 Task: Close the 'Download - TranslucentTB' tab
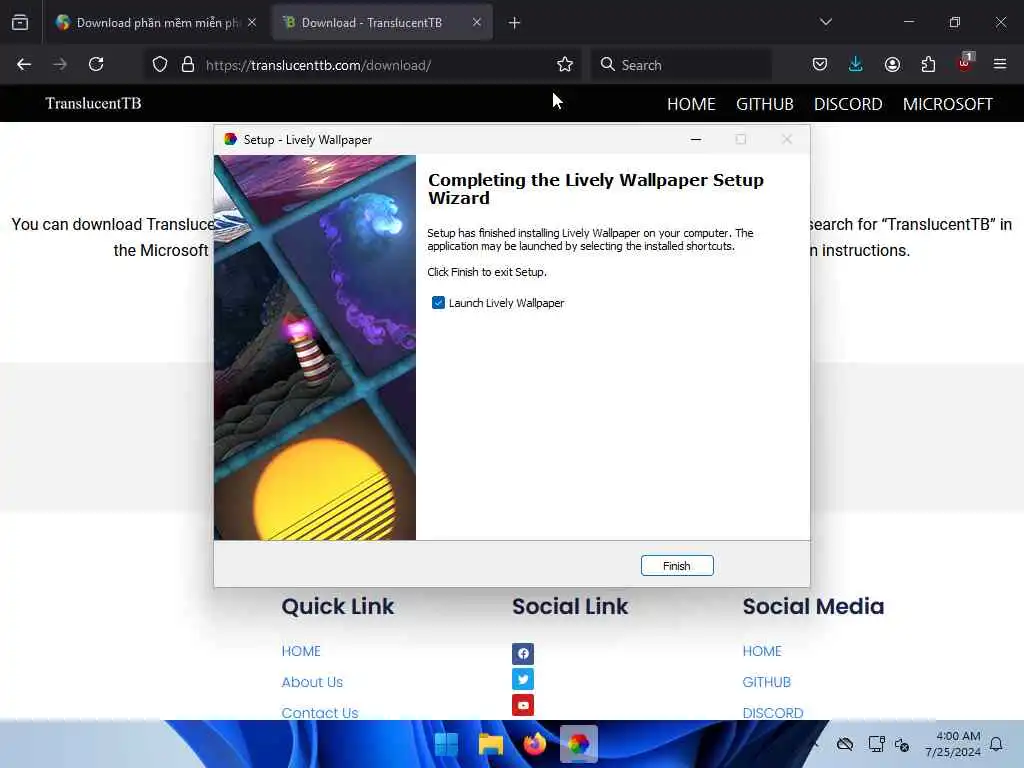tap(477, 23)
